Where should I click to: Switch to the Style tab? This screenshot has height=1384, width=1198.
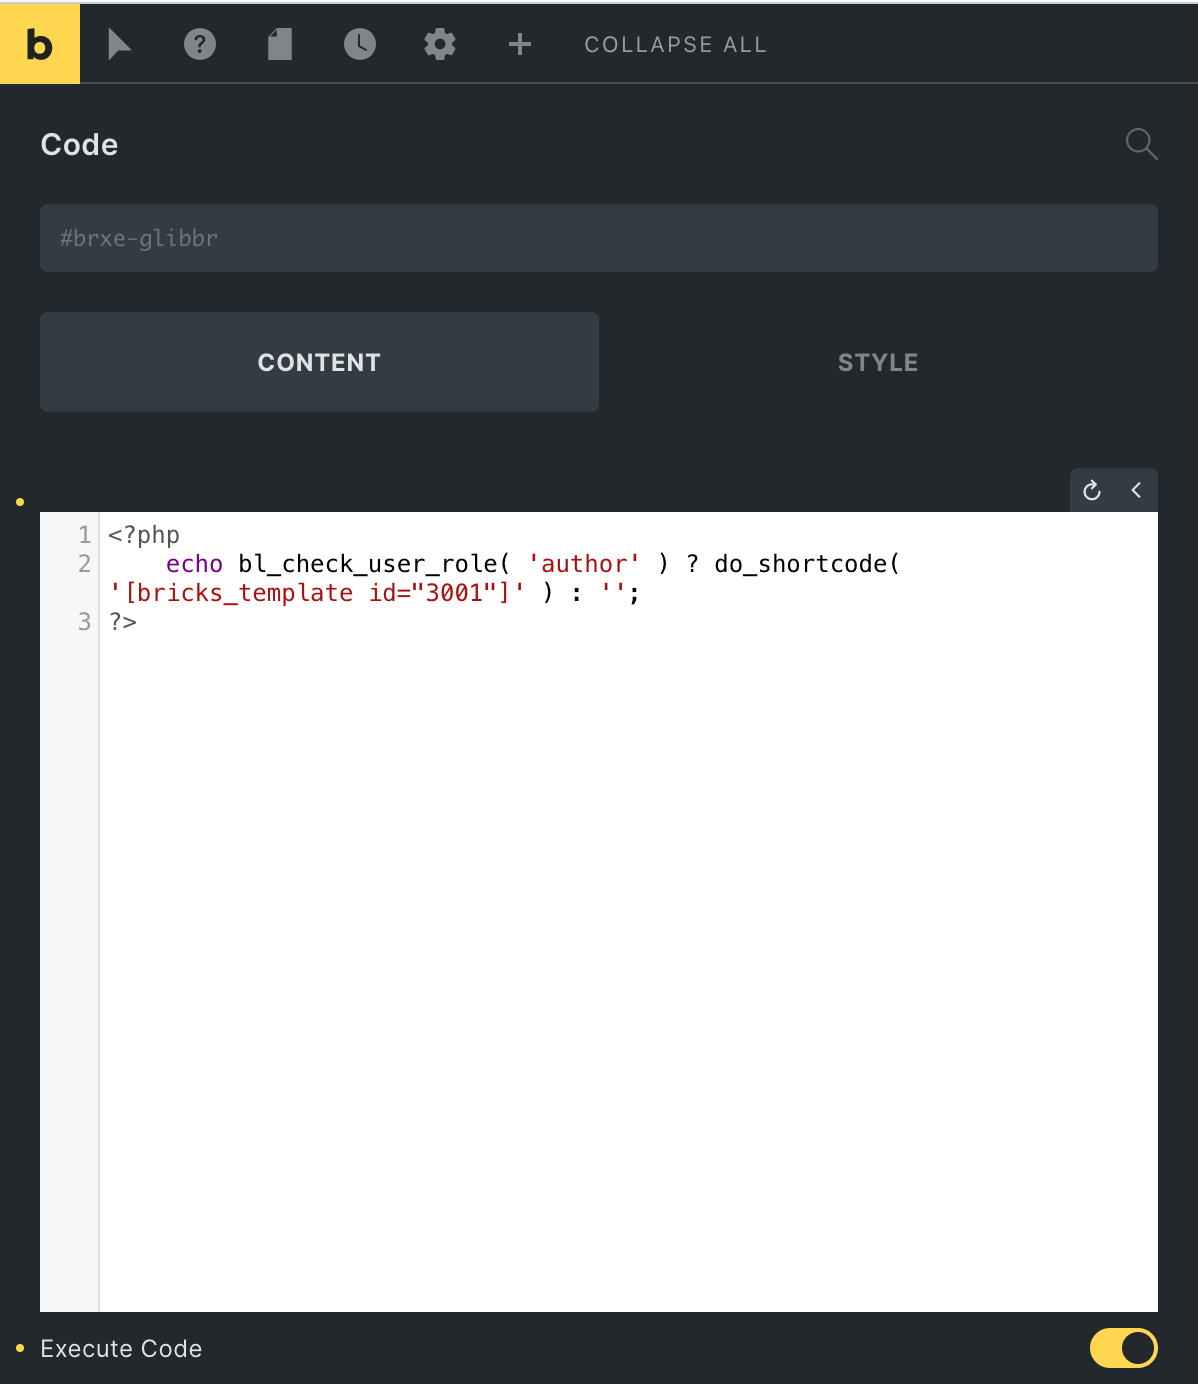[878, 362]
